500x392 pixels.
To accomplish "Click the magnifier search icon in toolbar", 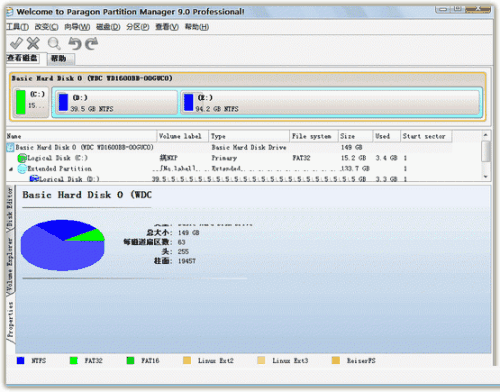I will pyautogui.click(x=54, y=44).
